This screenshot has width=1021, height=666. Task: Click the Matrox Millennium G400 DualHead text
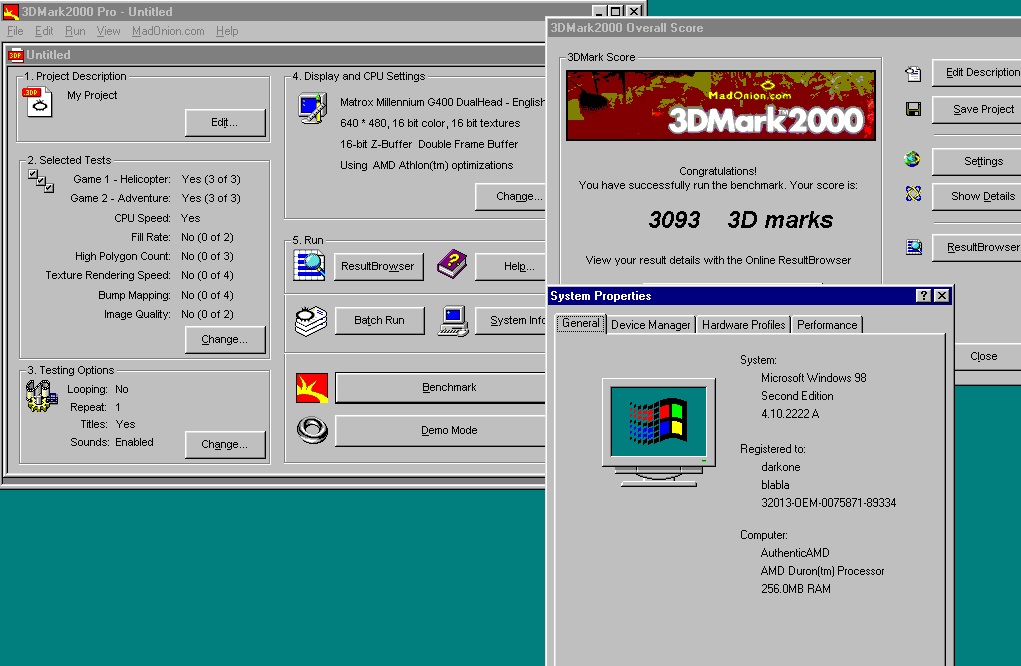click(x=441, y=102)
